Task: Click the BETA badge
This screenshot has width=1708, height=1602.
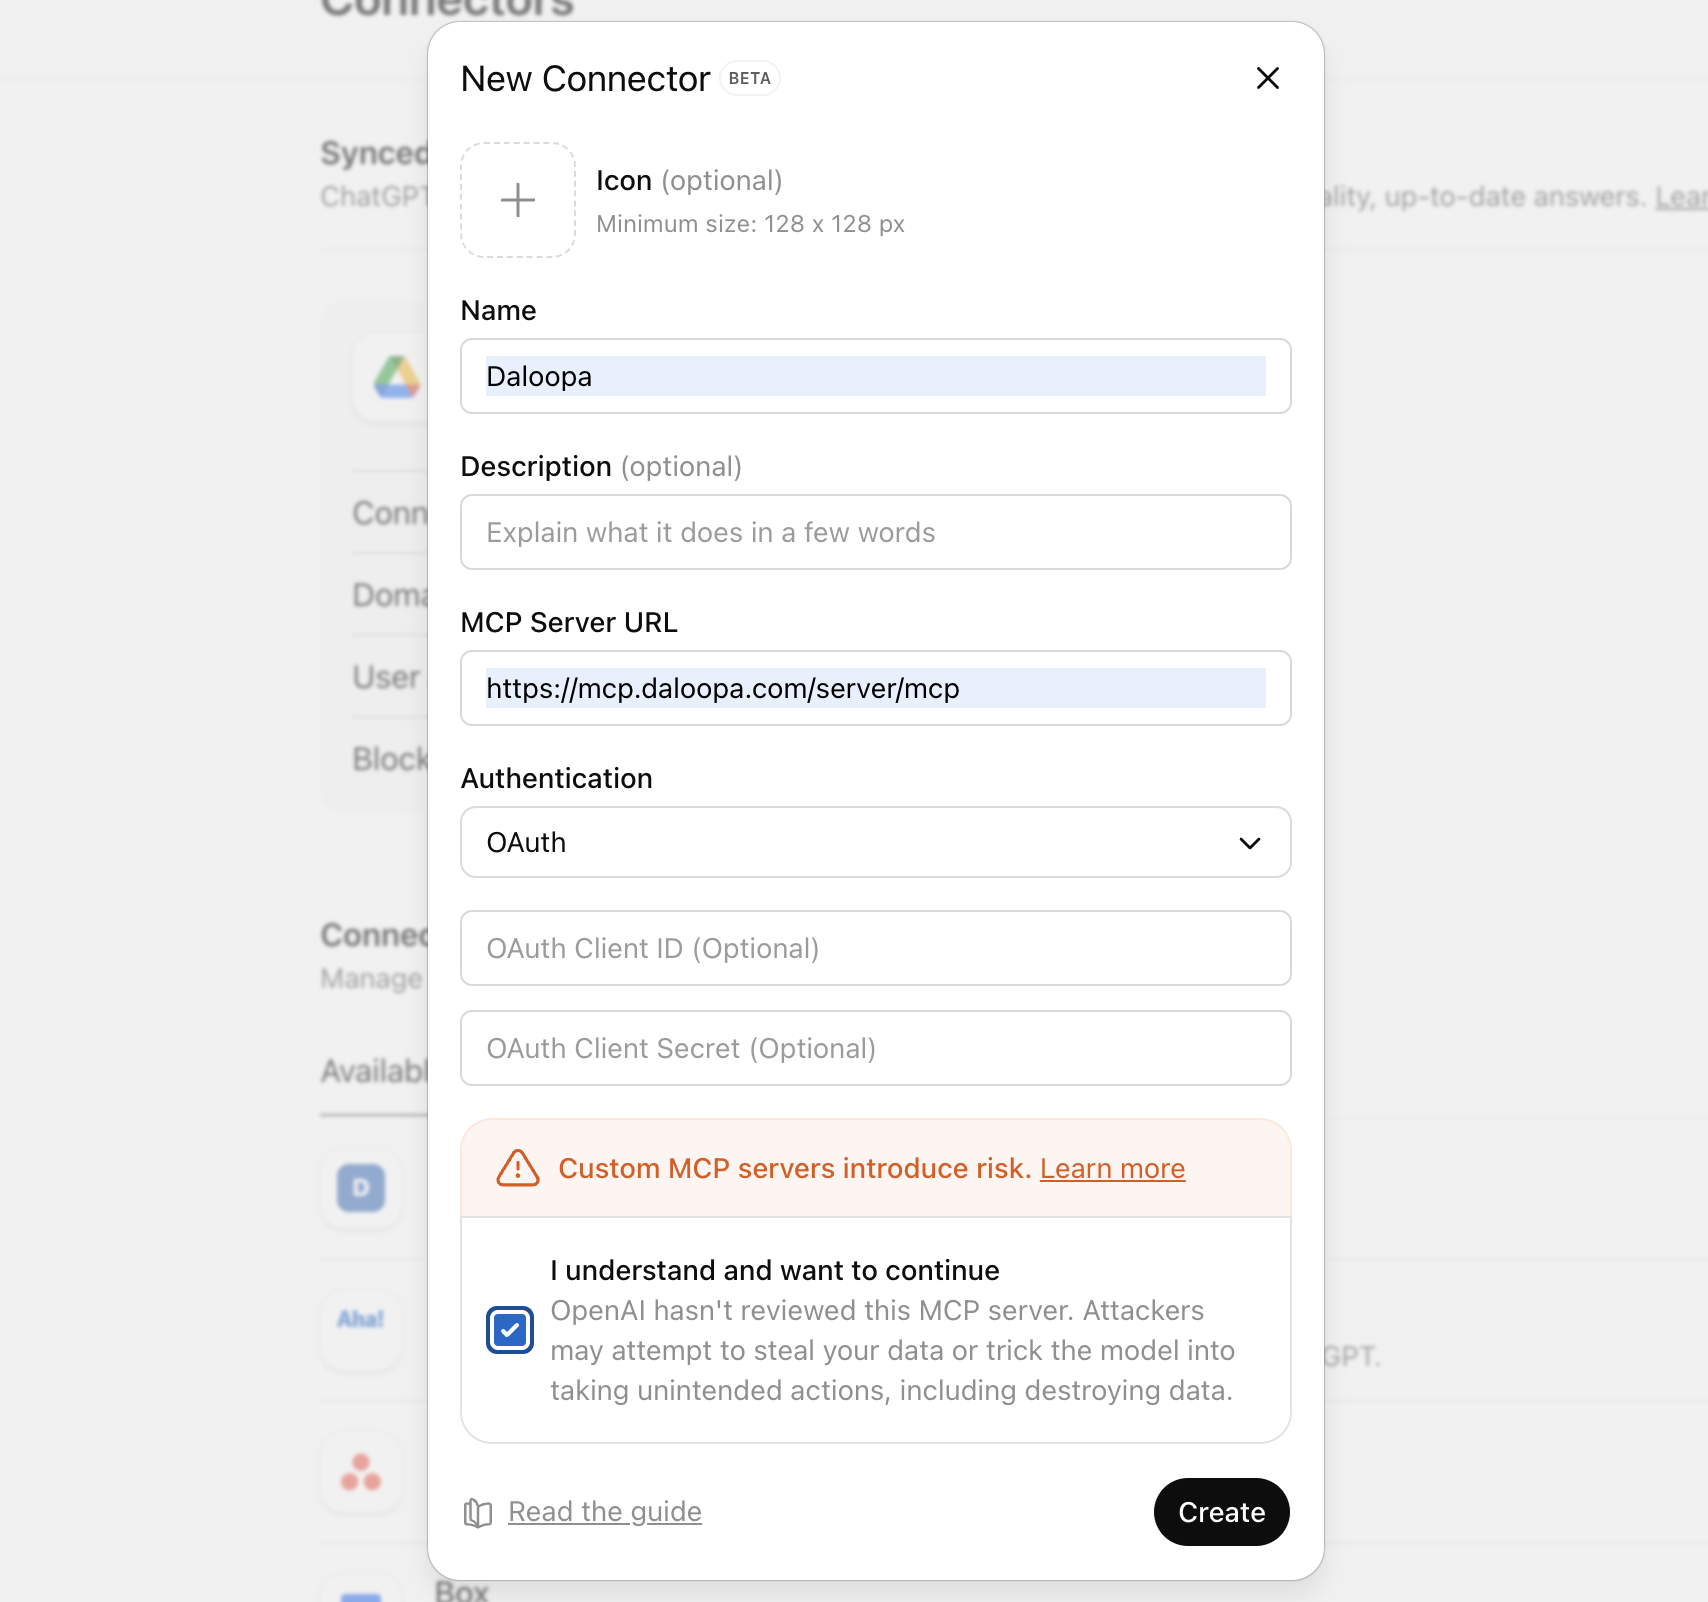Action: (x=750, y=78)
